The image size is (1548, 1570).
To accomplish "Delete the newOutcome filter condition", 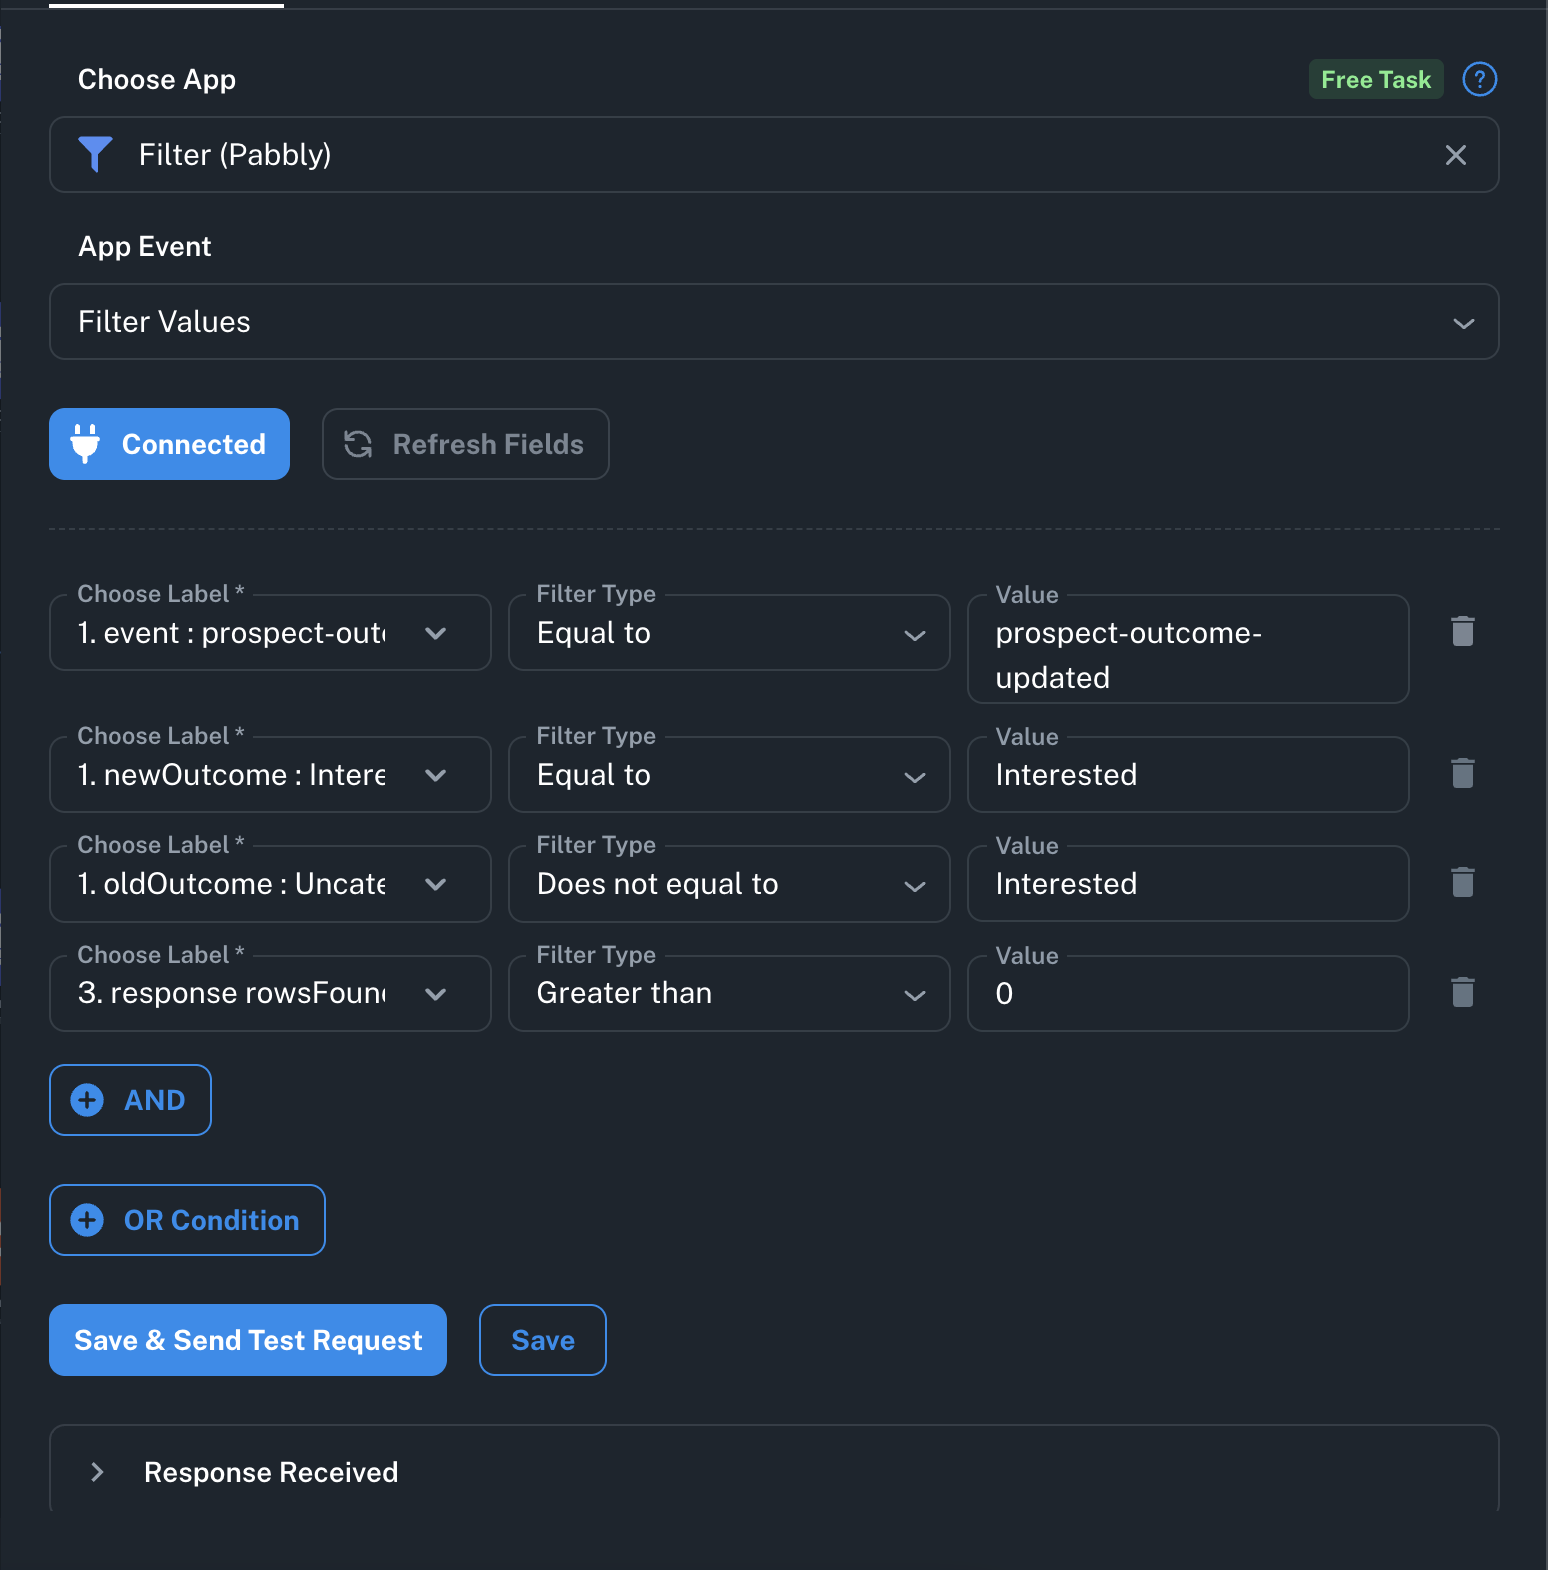I will pyautogui.click(x=1462, y=774).
